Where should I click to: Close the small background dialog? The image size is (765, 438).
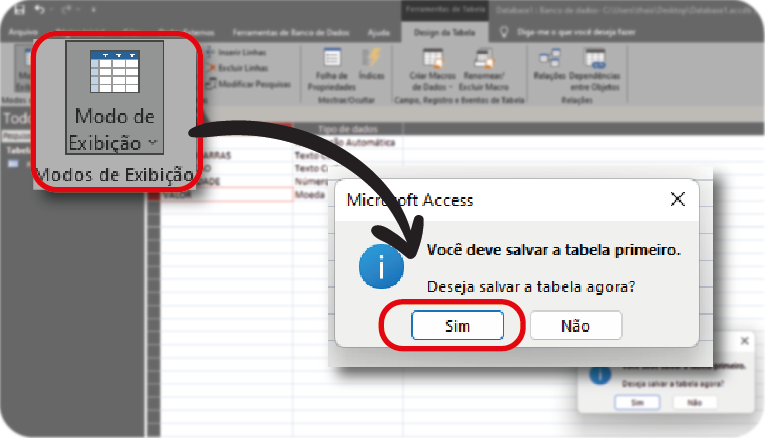coord(745,340)
